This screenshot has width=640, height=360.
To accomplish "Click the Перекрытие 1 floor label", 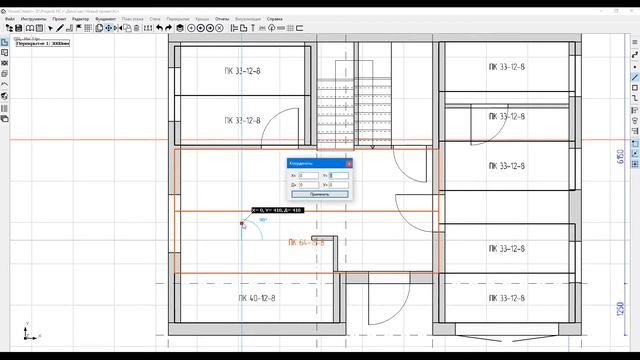I will coord(43,43).
